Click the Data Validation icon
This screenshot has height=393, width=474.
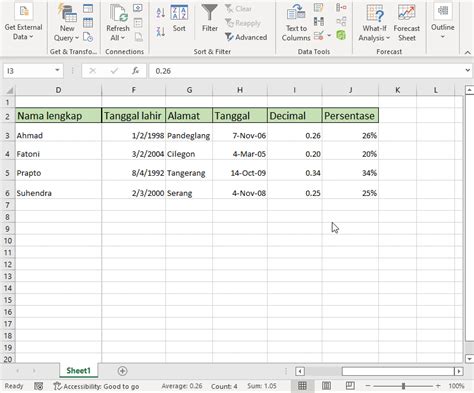coord(319,35)
